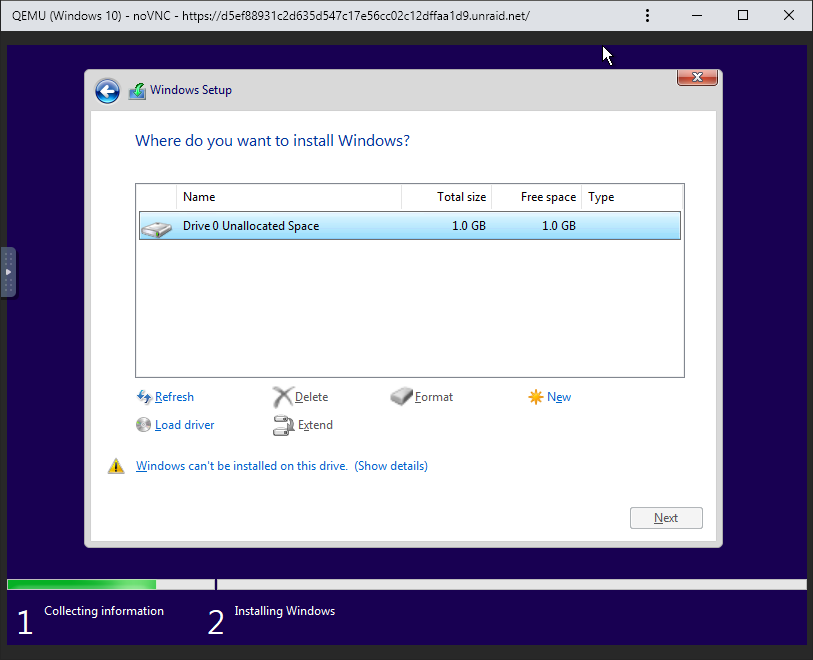
Task: Open the Windows can't be installed warning
Action: pos(242,466)
